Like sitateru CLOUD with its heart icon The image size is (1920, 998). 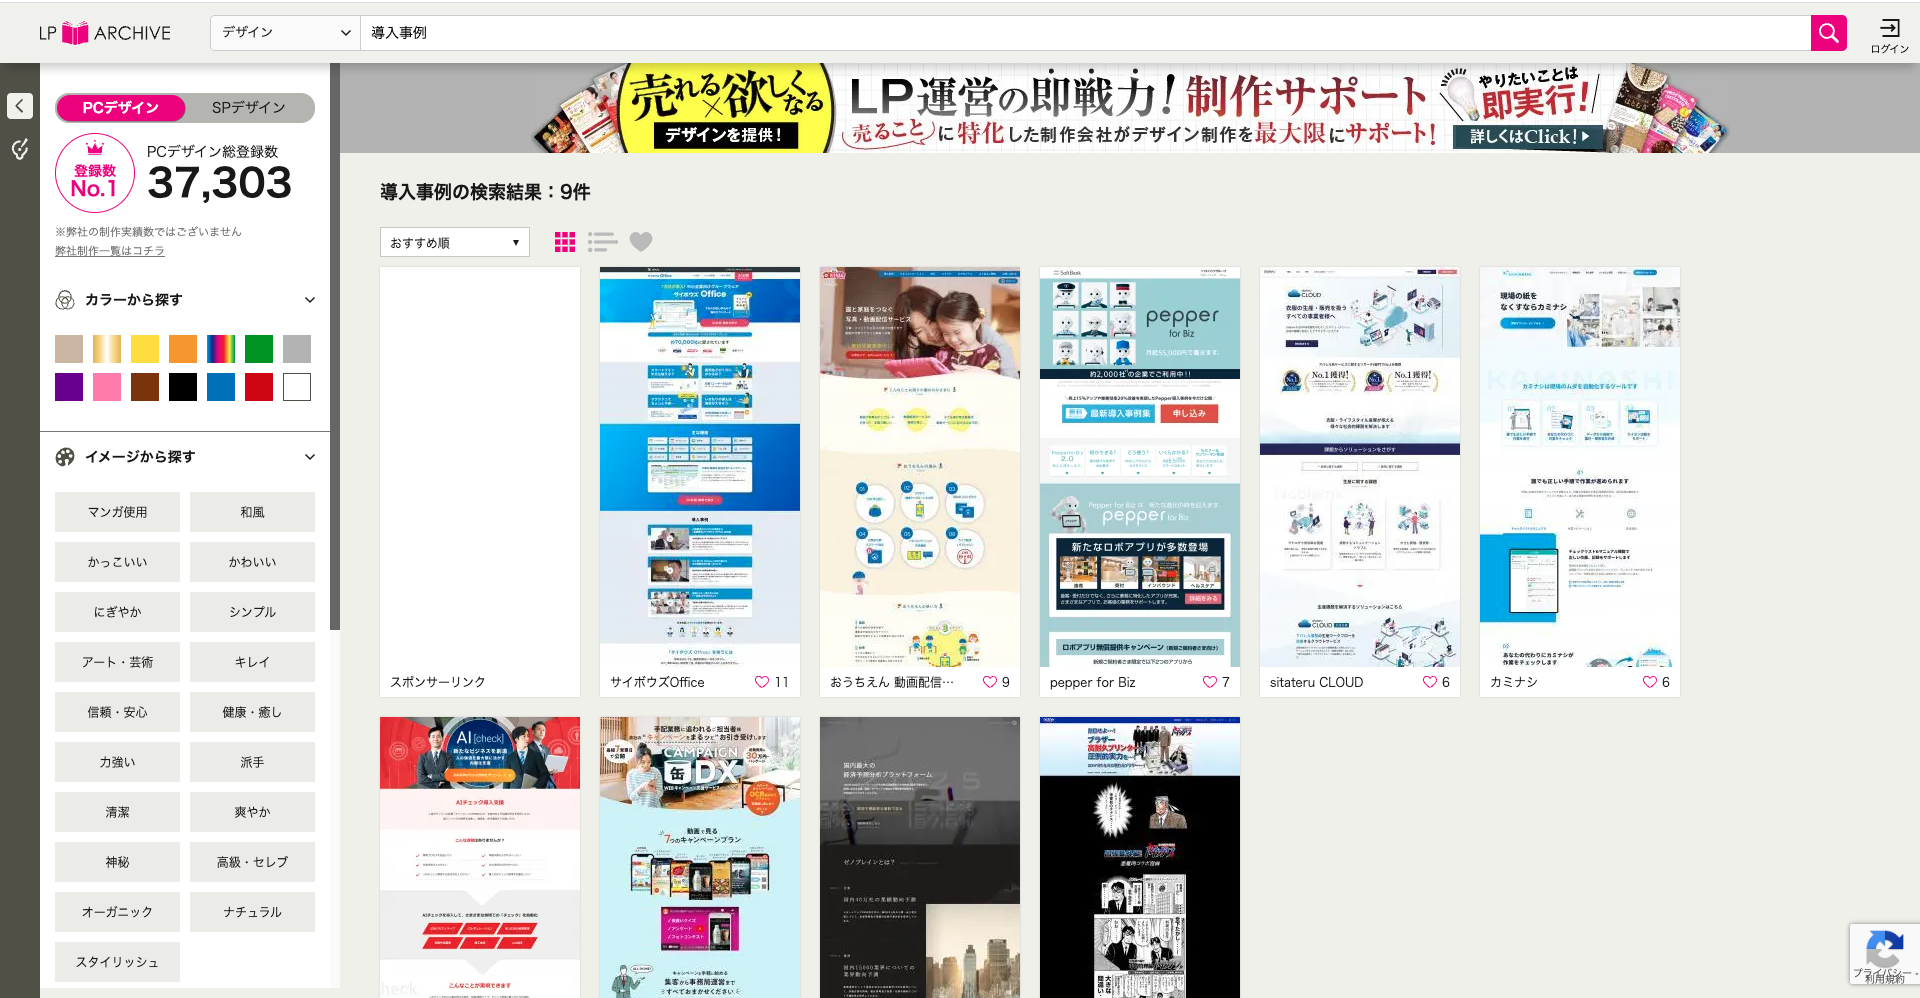(x=1430, y=682)
